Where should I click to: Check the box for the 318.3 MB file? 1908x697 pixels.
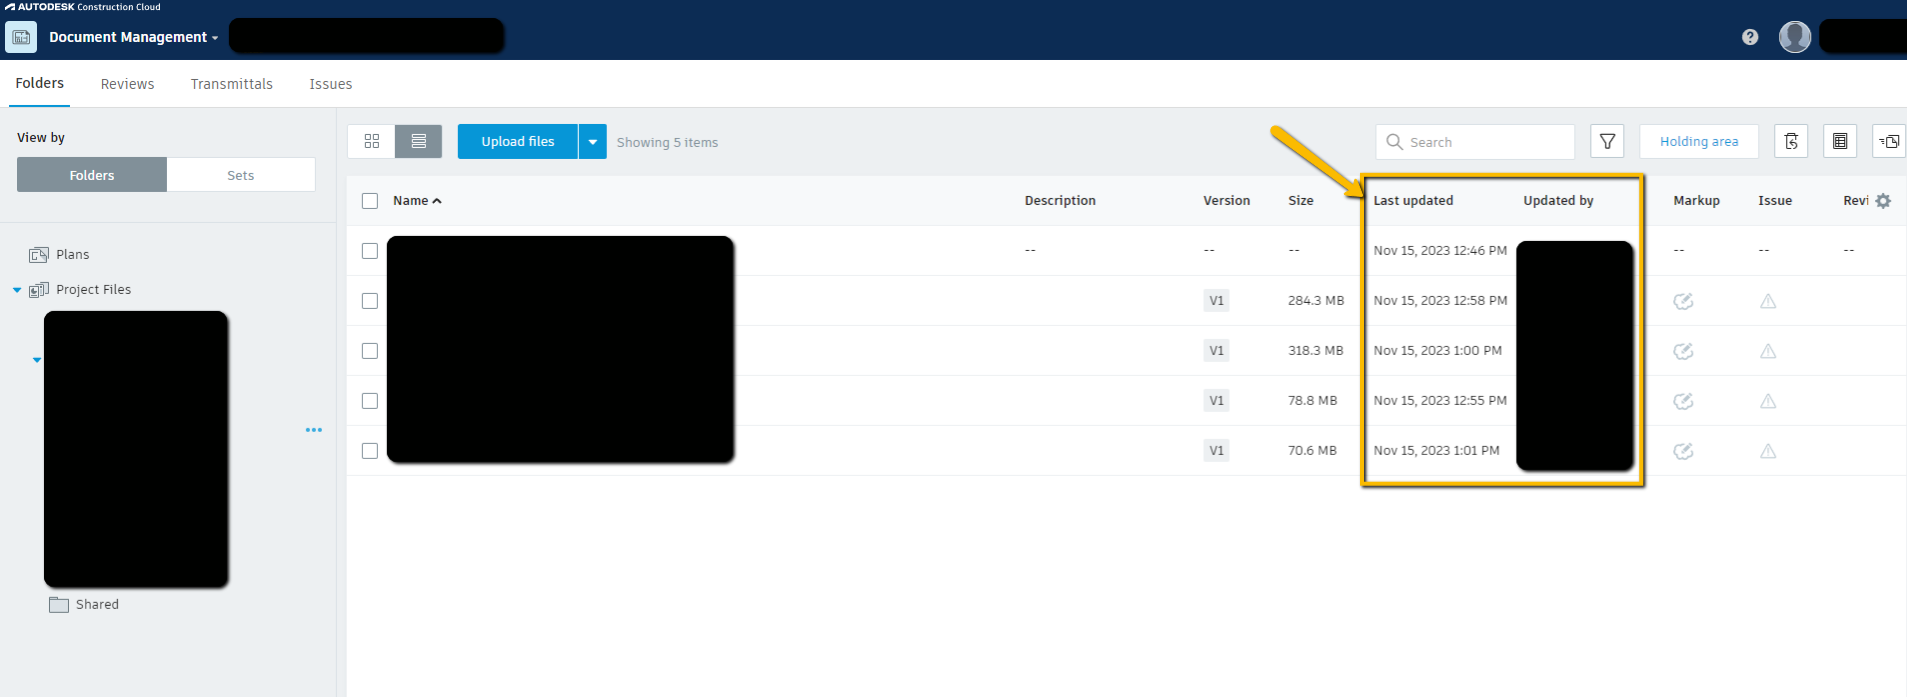(x=370, y=351)
